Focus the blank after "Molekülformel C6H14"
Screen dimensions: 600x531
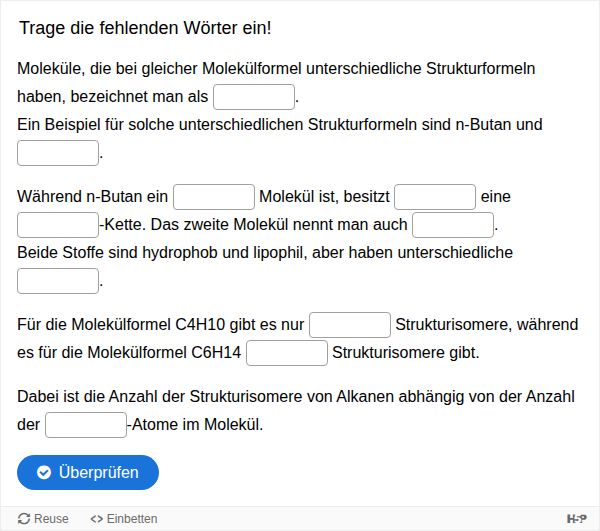[x=287, y=353]
